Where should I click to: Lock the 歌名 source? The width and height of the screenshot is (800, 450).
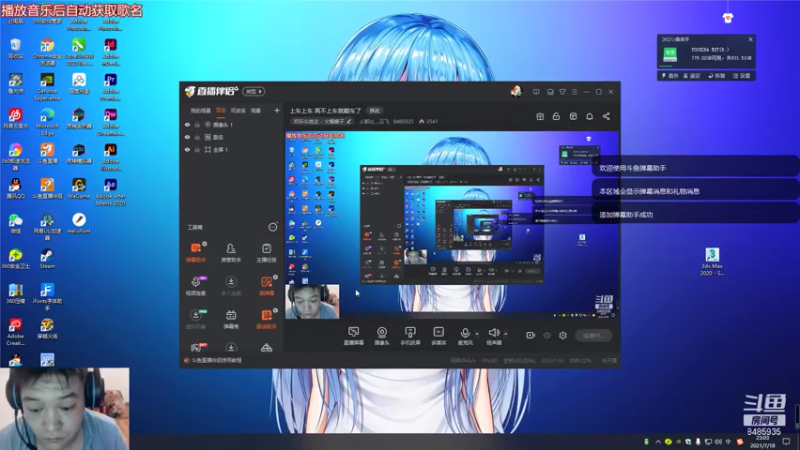(197, 137)
